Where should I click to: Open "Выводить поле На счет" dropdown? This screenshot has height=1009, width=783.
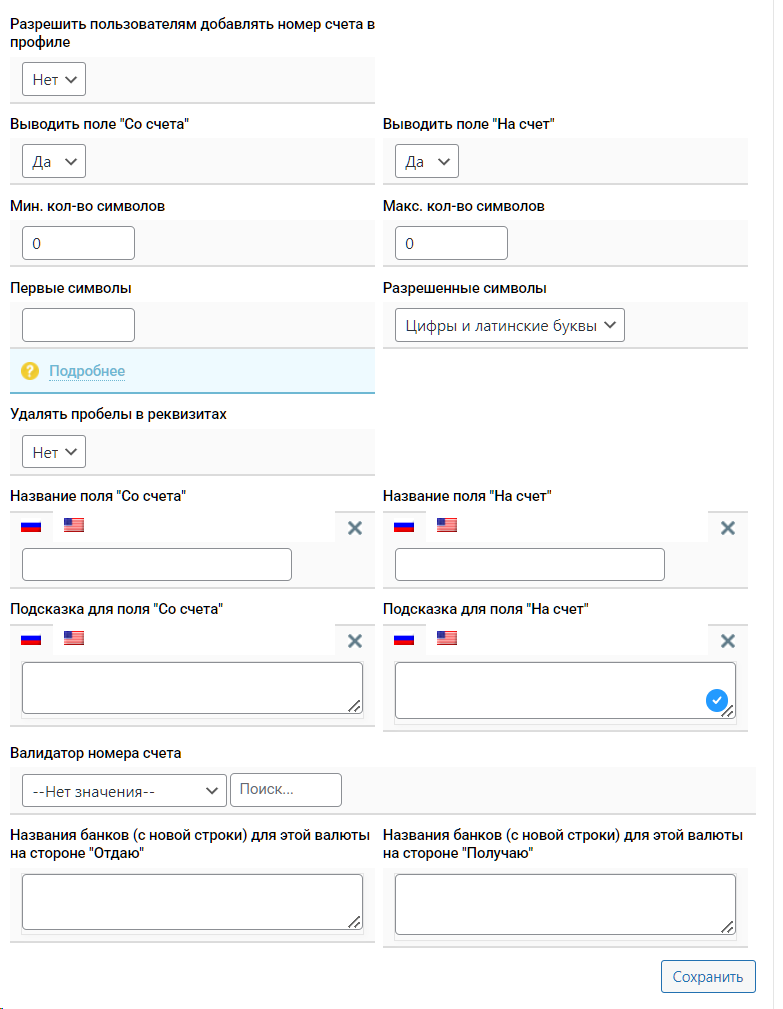pyautogui.click(x=427, y=161)
